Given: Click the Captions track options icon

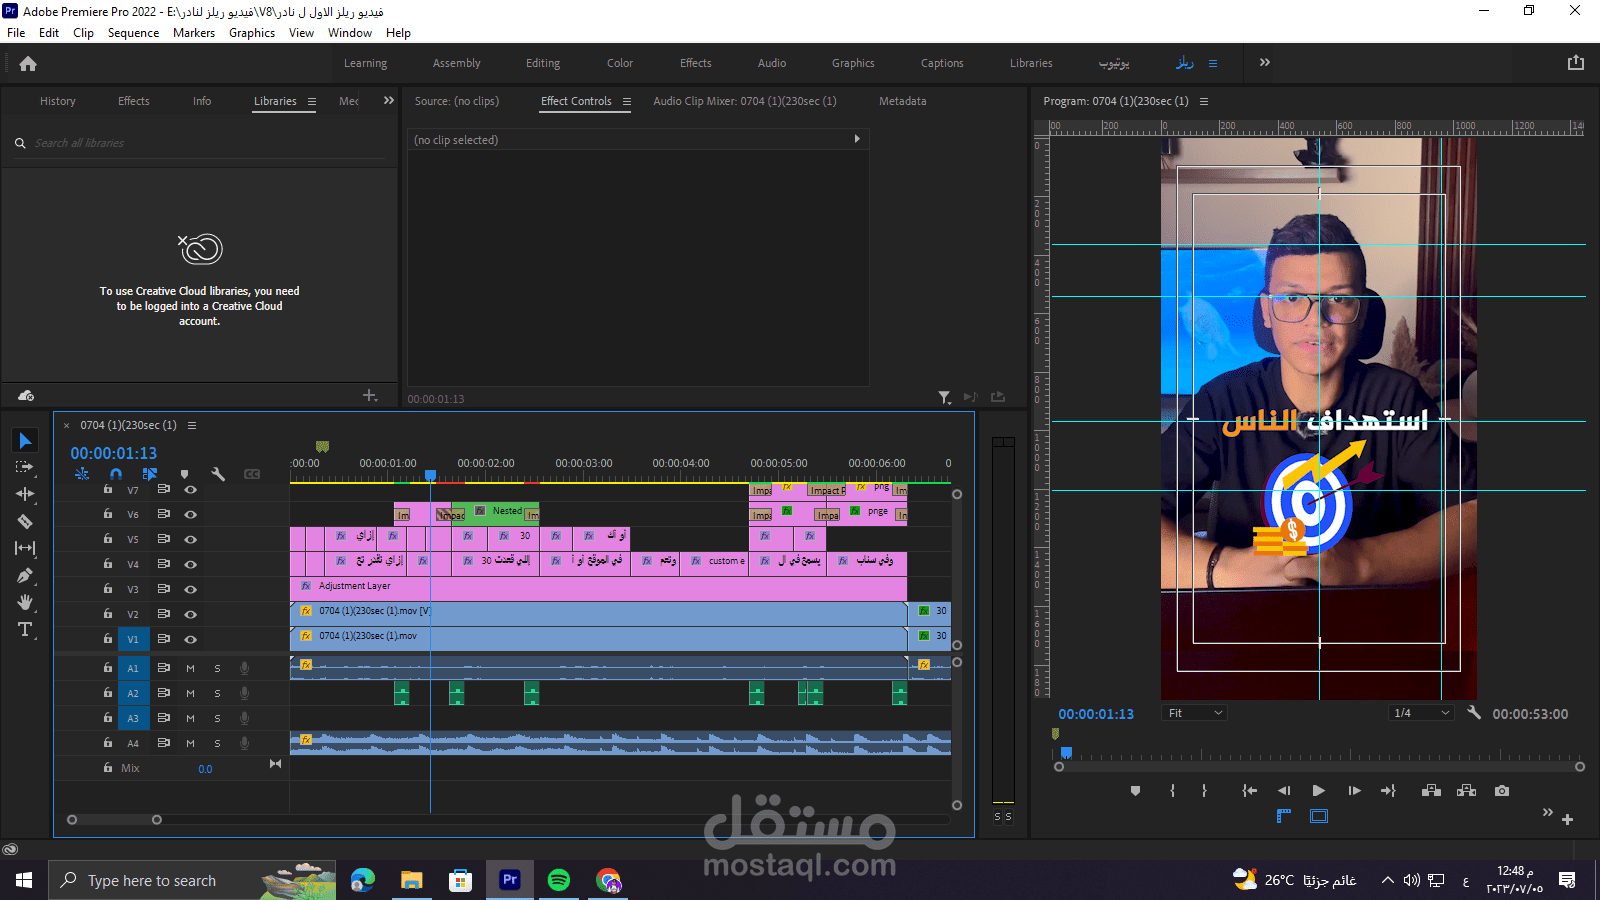Looking at the screenshot, I should [252, 474].
